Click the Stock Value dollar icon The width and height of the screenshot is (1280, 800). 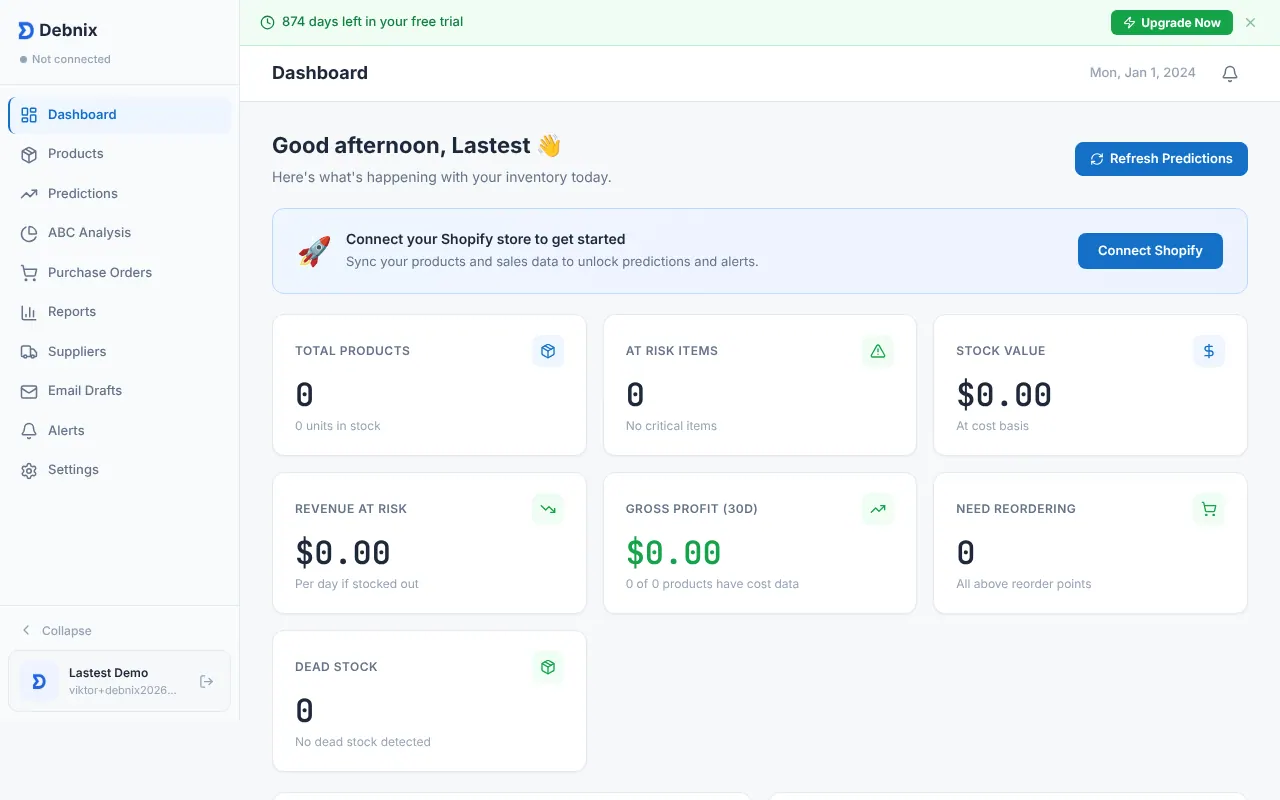(1209, 351)
